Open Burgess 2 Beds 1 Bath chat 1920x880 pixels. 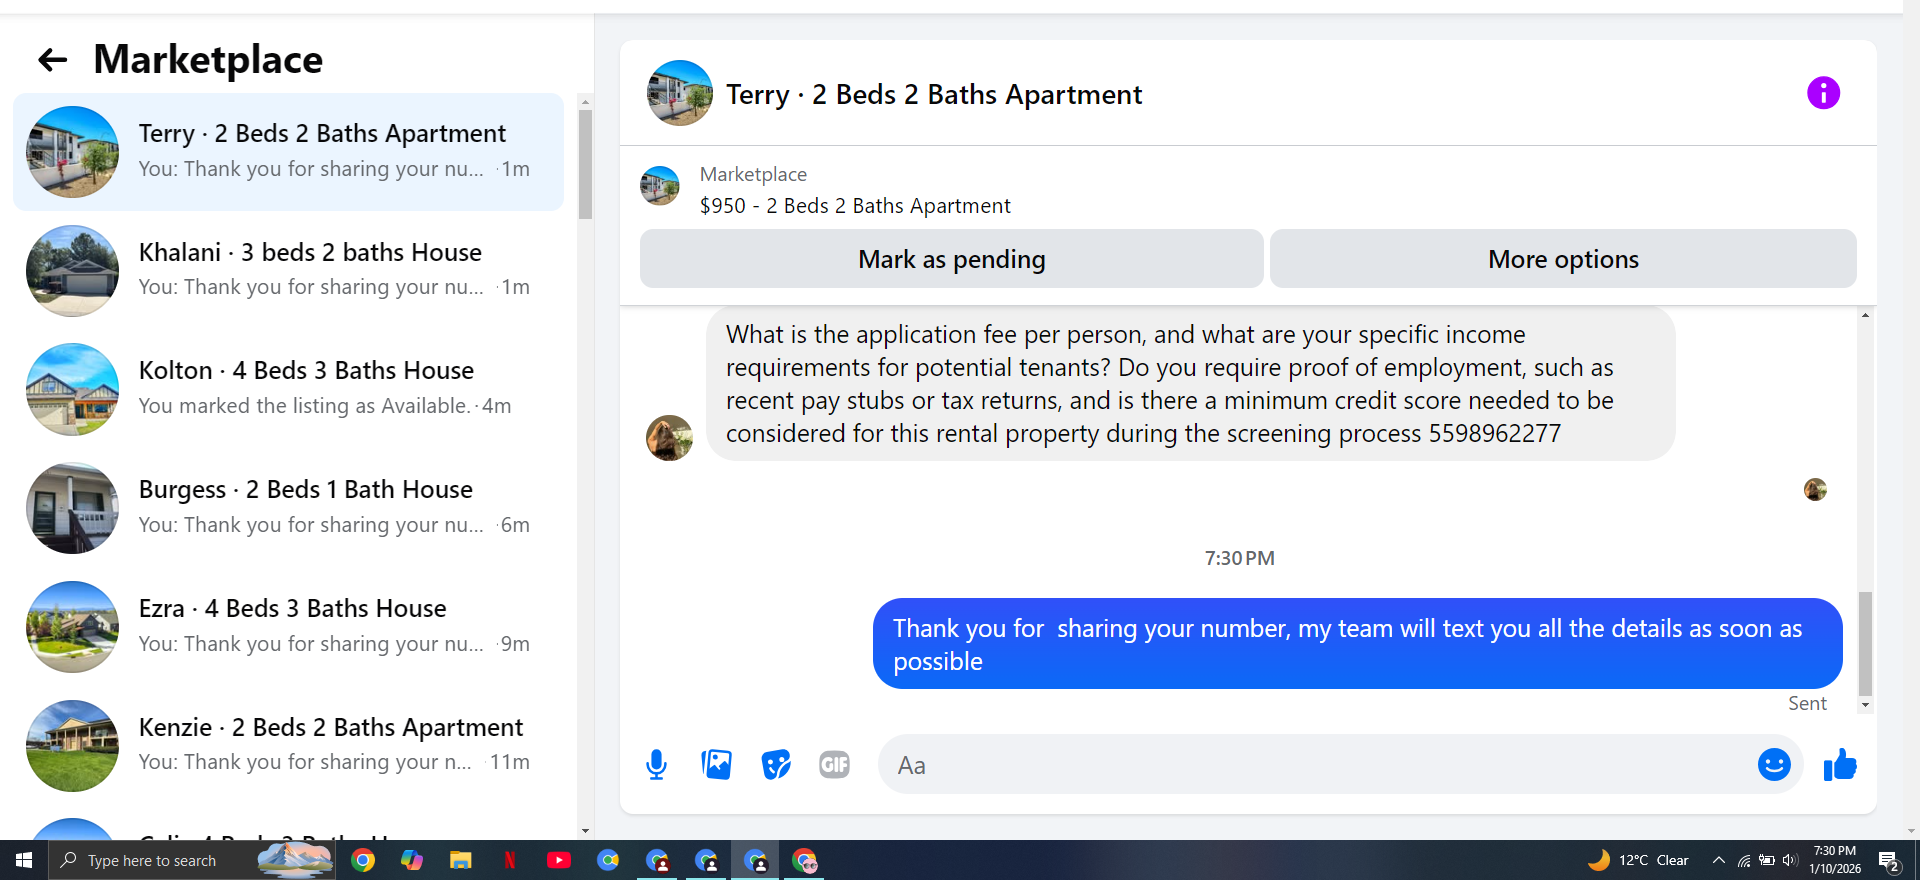[x=288, y=508]
